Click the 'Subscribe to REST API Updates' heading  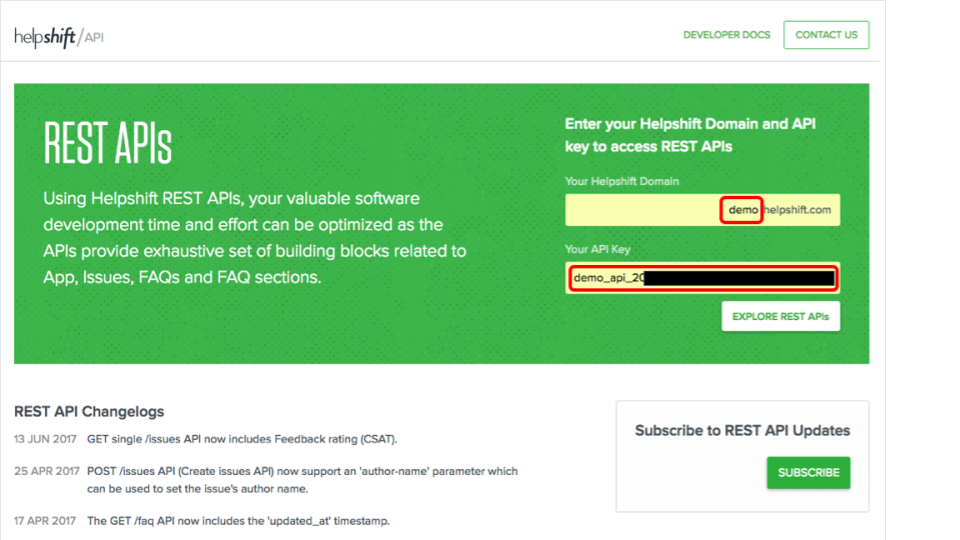coord(742,431)
